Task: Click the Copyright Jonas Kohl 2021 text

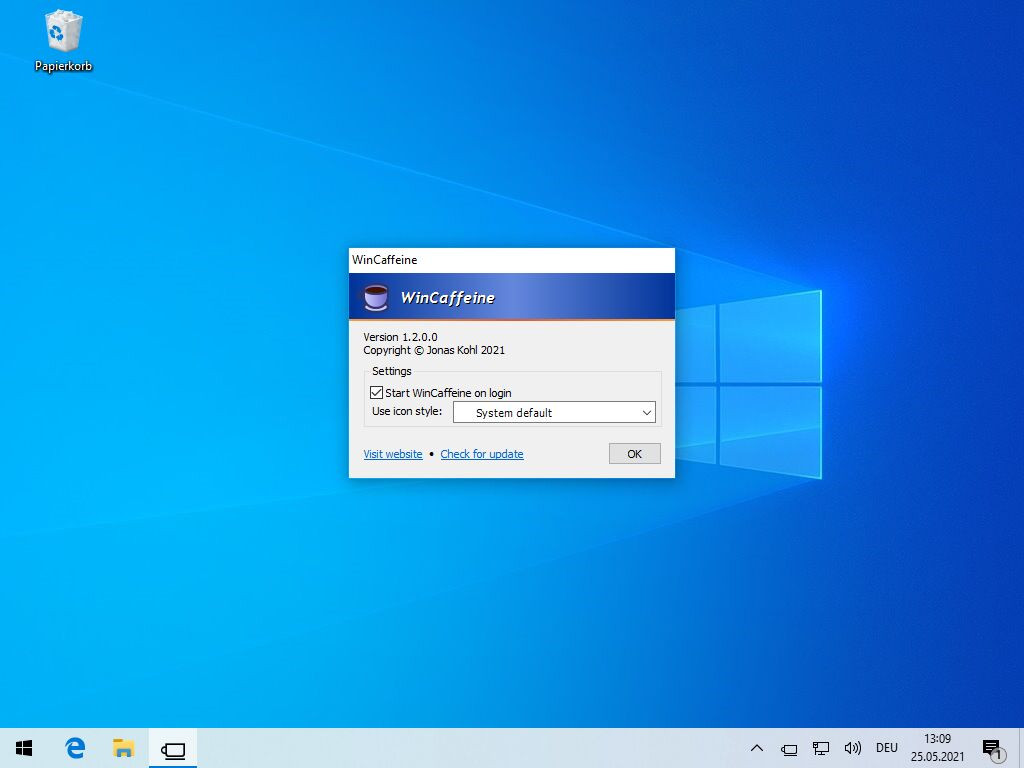Action: [434, 350]
